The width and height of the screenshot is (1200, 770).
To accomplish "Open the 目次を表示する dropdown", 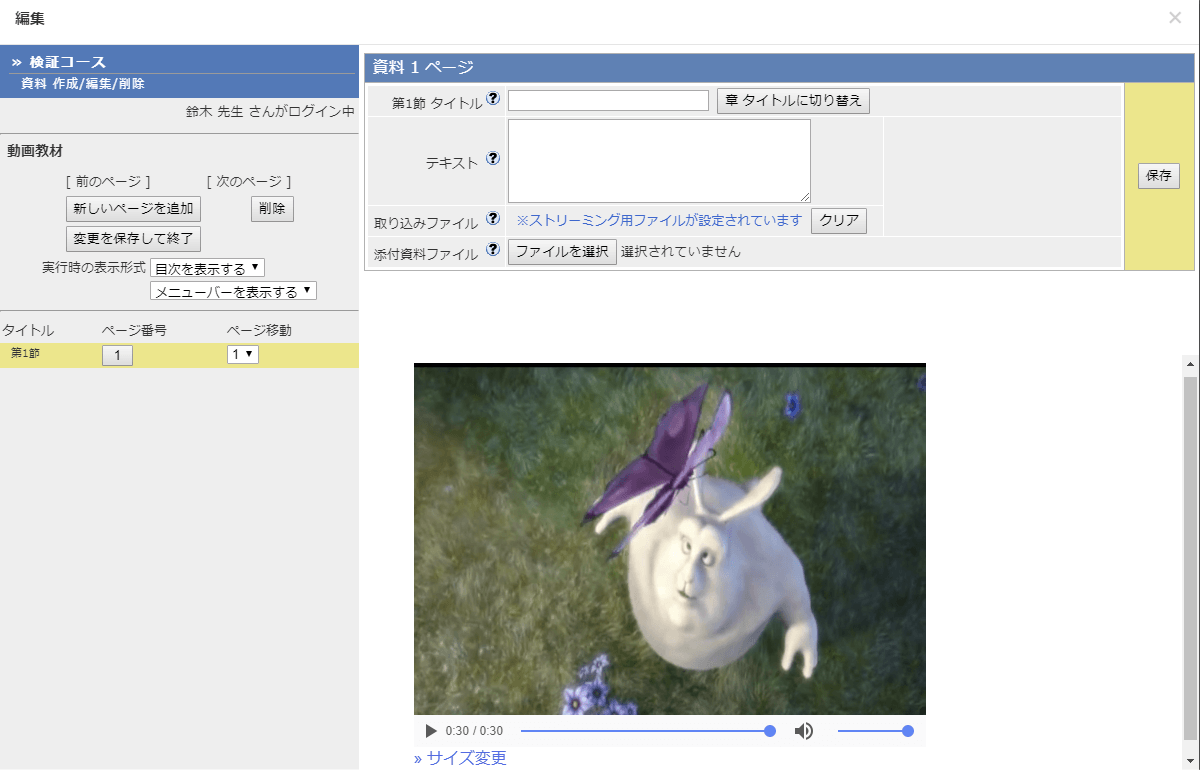I will tap(207, 268).
